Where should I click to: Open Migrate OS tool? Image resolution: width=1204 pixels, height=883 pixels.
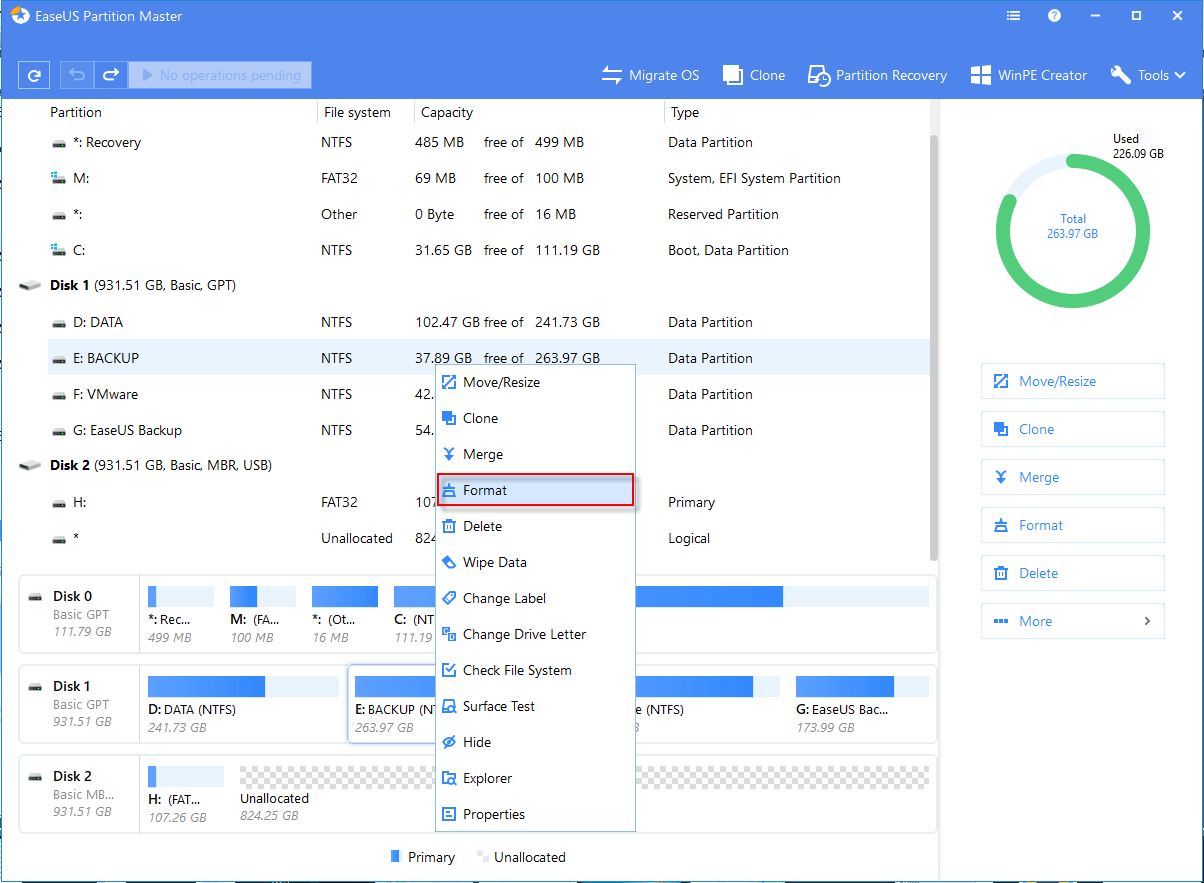tap(650, 75)
